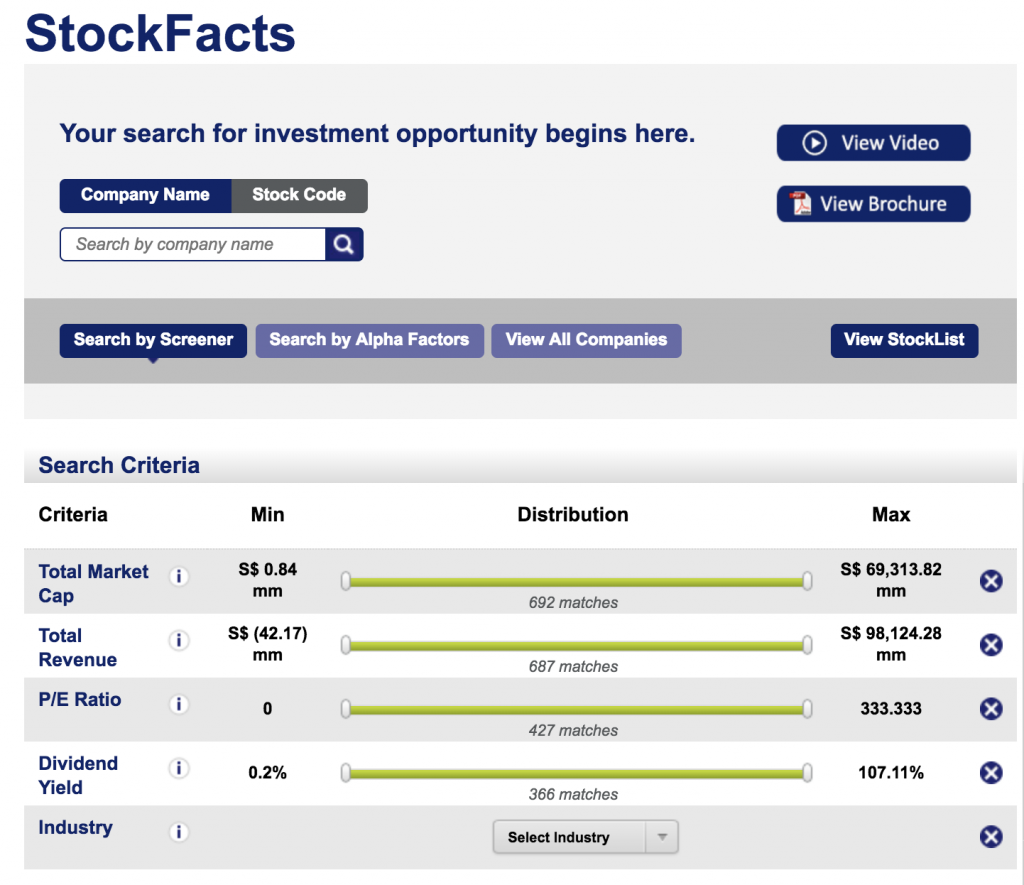Open info icon for Total Revenue
This screenshot has width=1024, height=885.
pos(179,640)
